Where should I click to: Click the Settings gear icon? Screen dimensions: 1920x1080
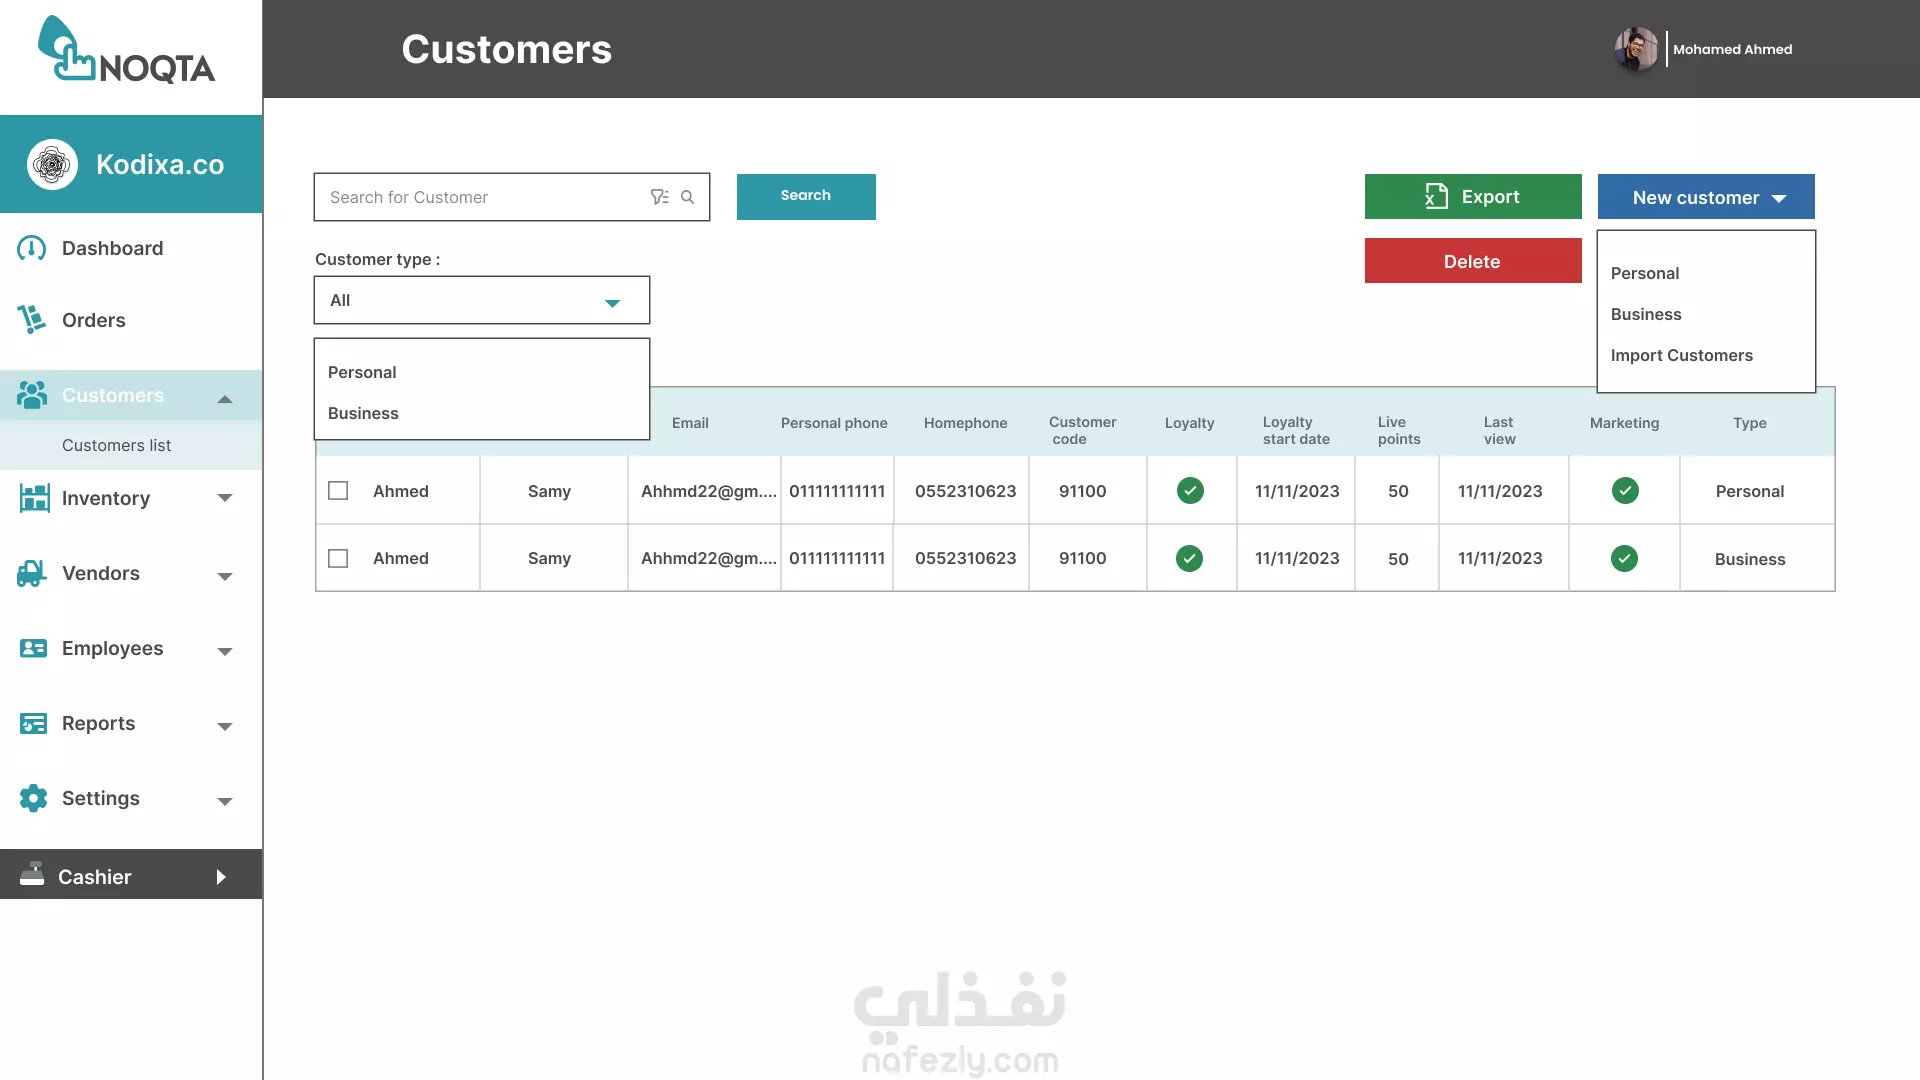(x=33, y=798)
